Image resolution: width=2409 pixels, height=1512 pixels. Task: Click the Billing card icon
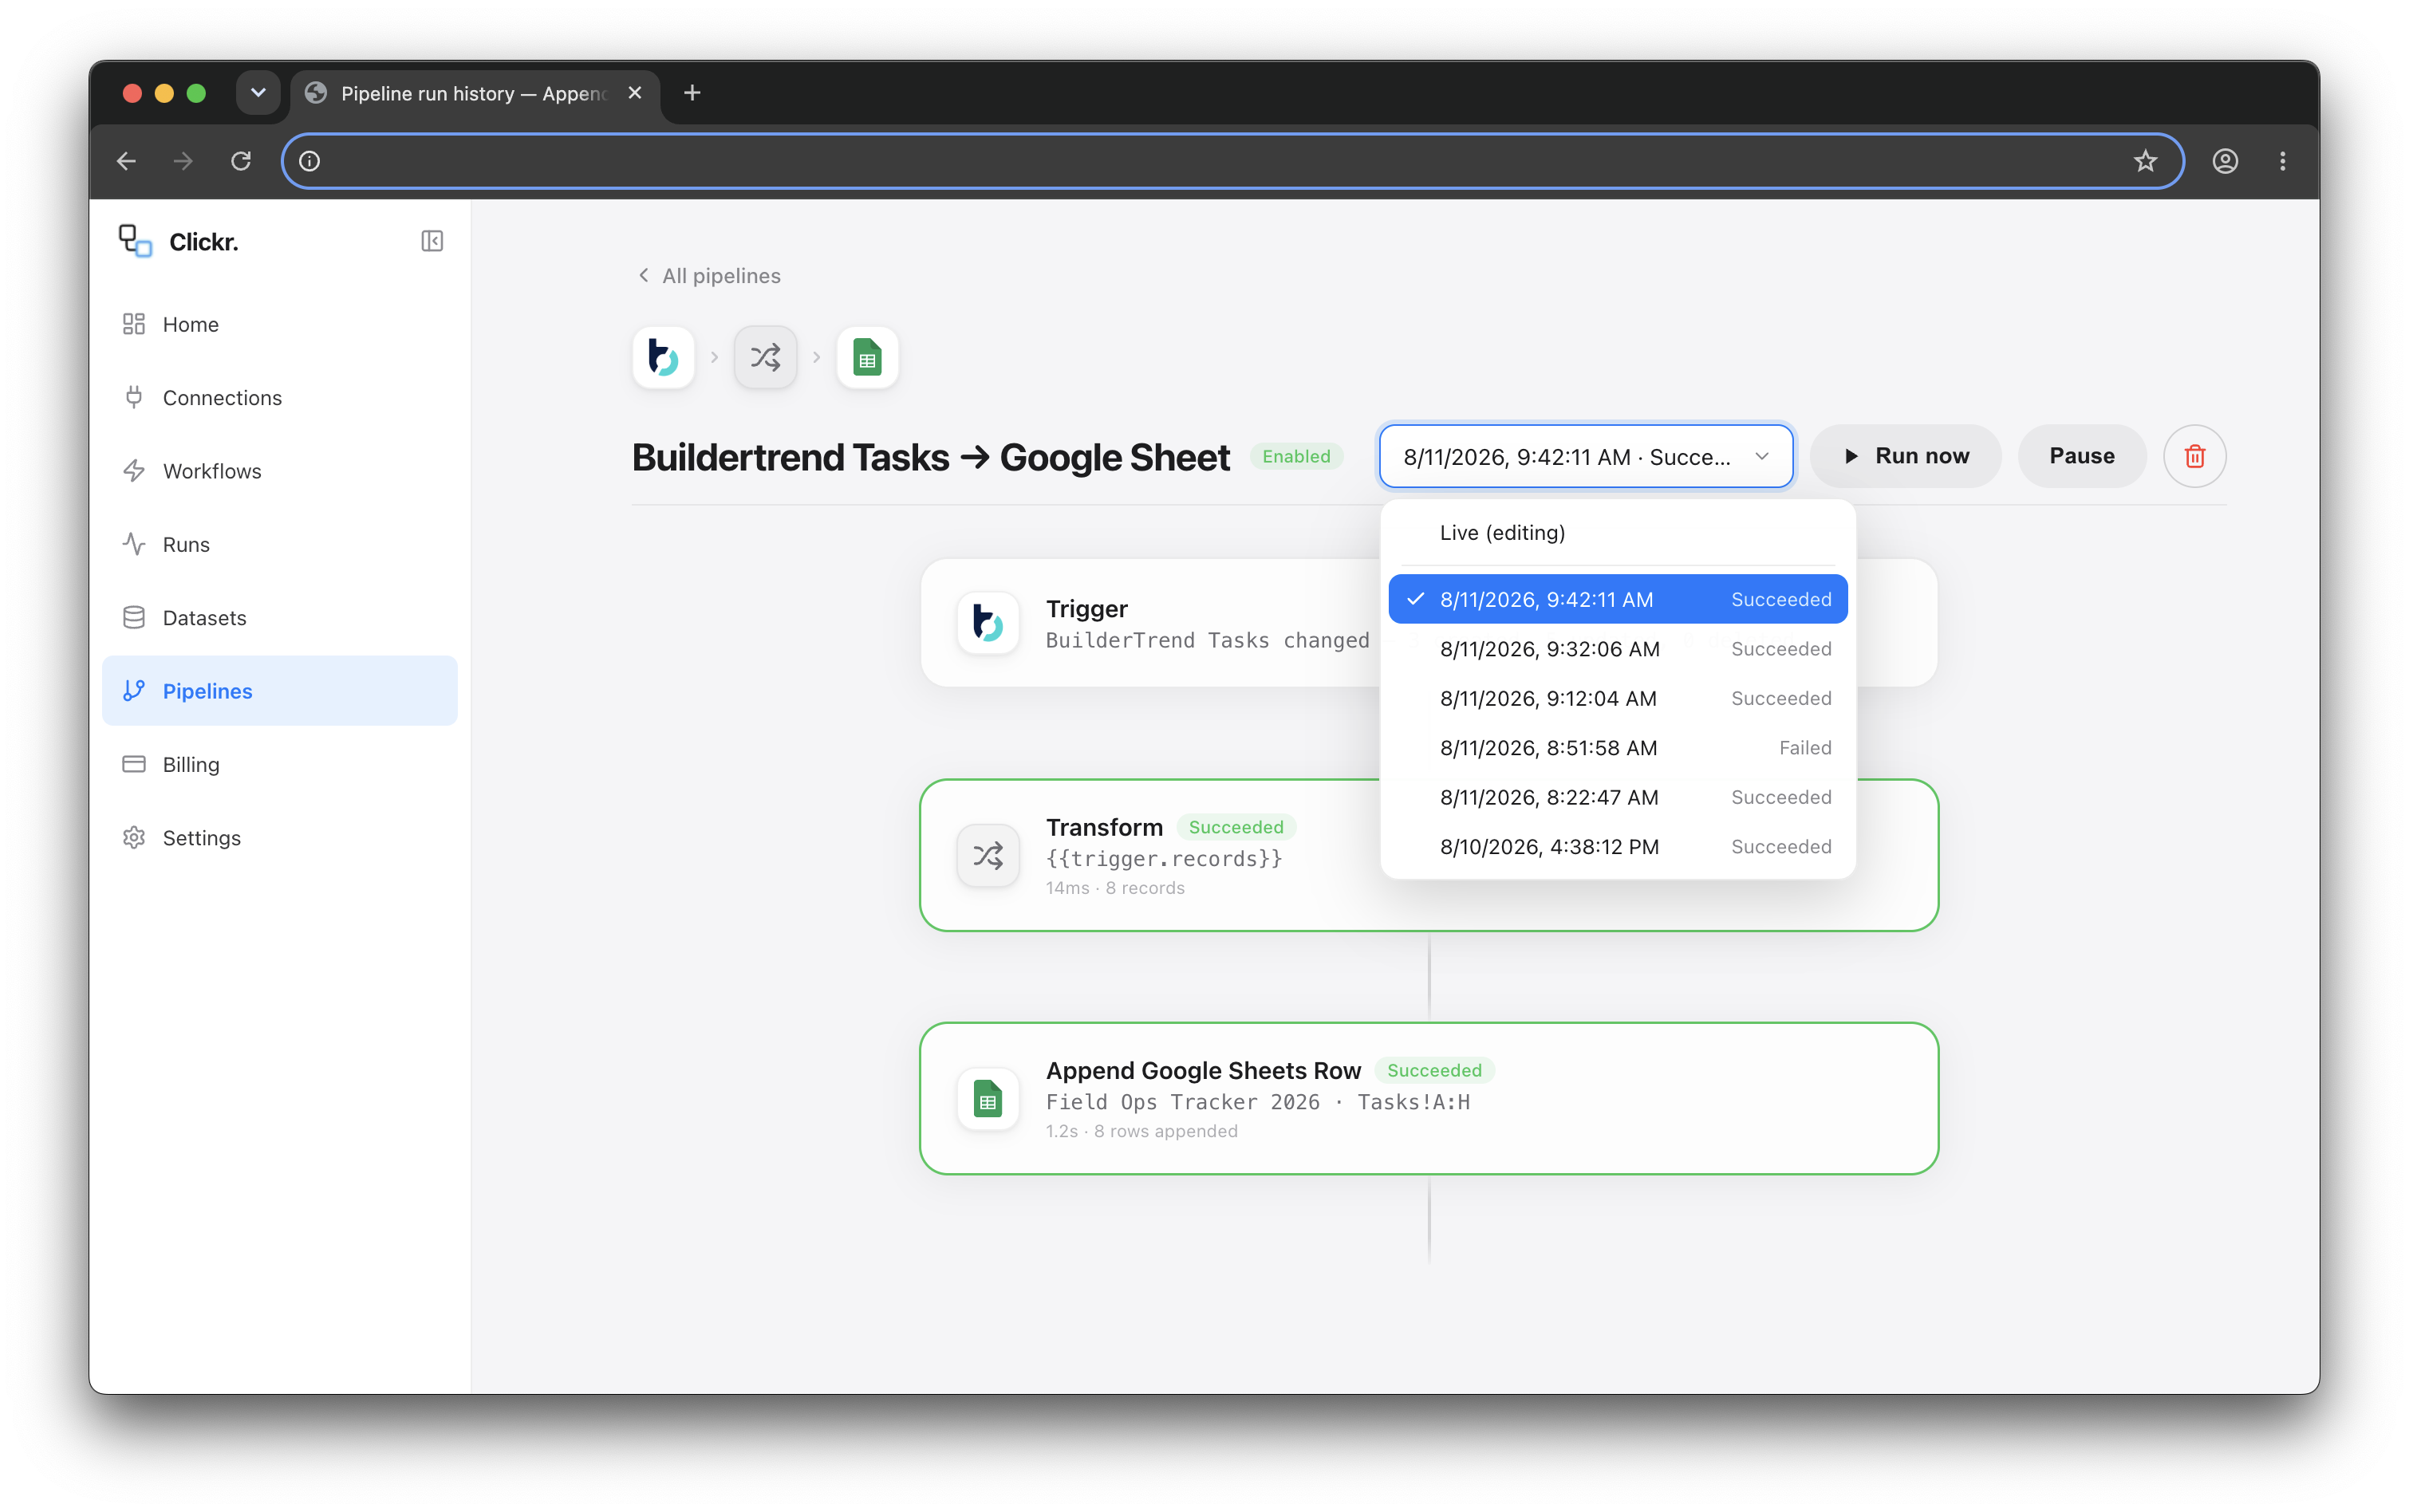[x=134, y=764]
